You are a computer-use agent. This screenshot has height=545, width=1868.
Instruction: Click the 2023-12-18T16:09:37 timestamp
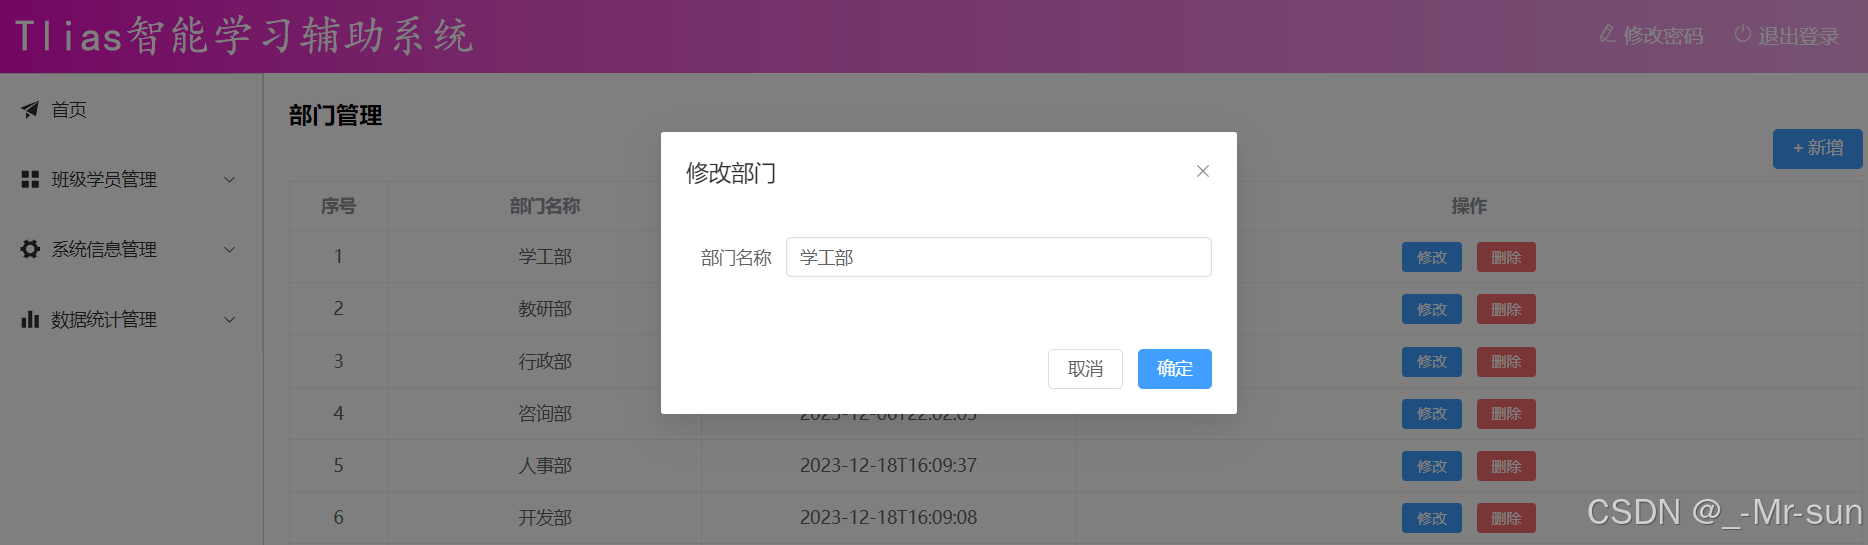[x=888, y=465]
